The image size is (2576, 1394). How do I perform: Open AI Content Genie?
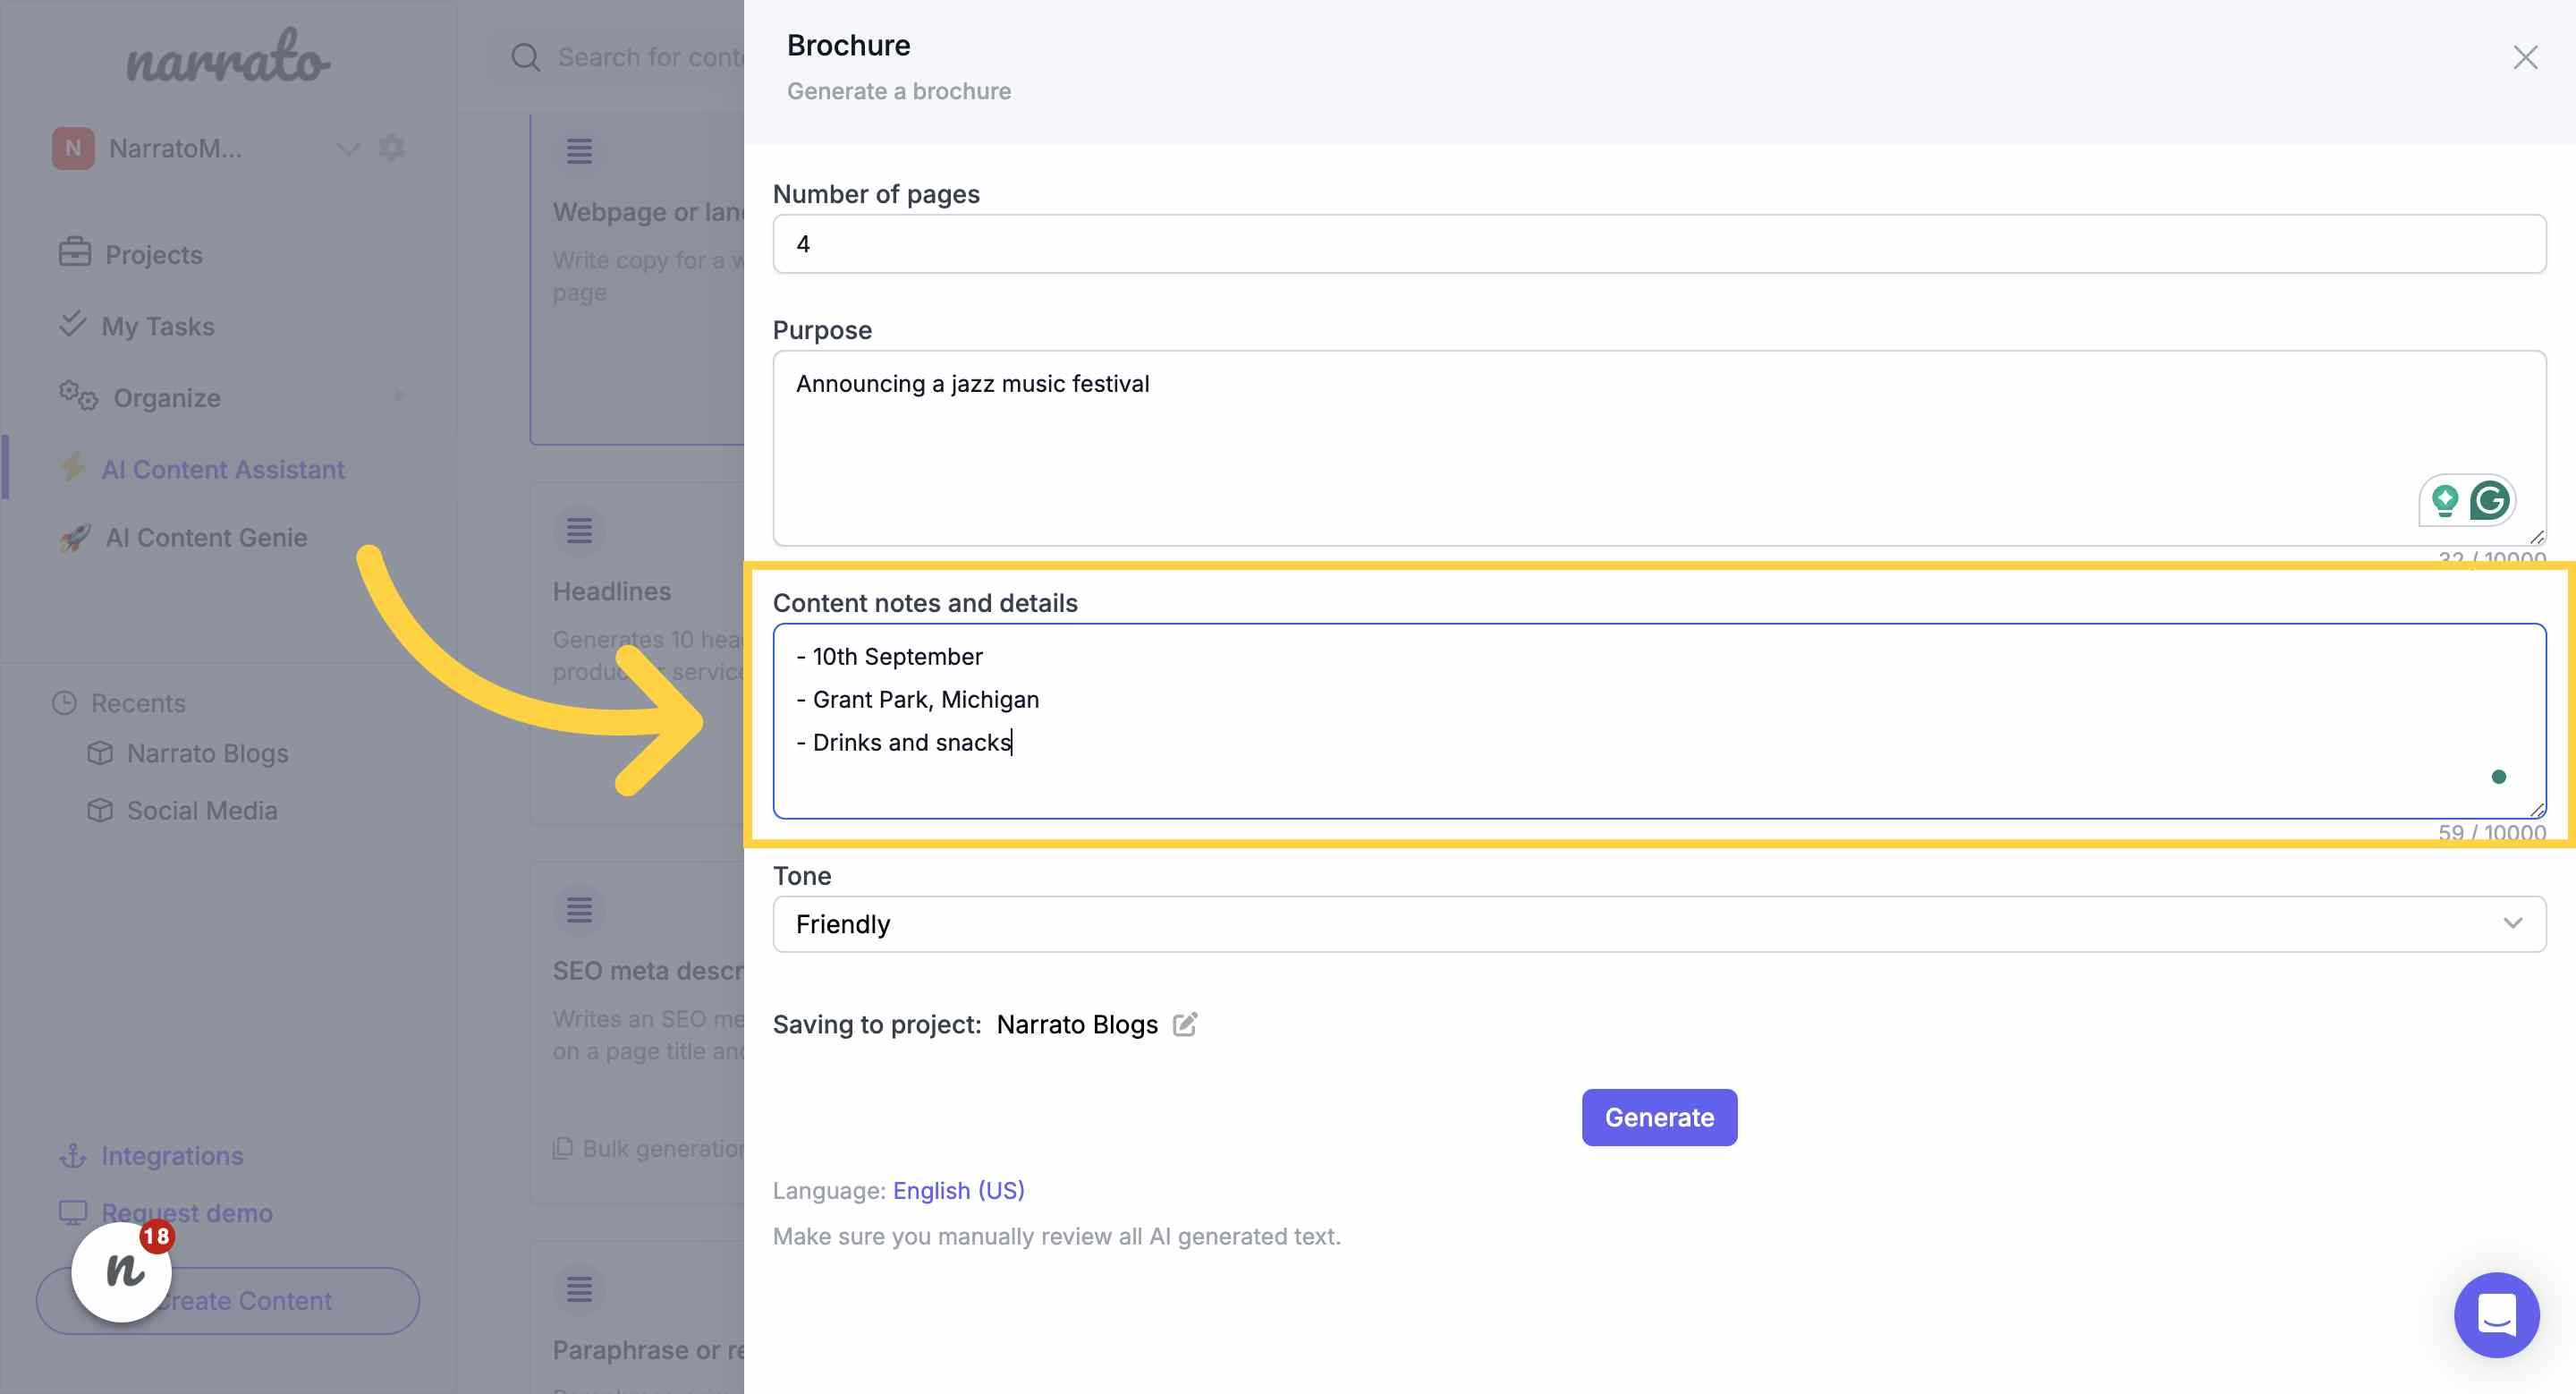click(x=206, y=537)
